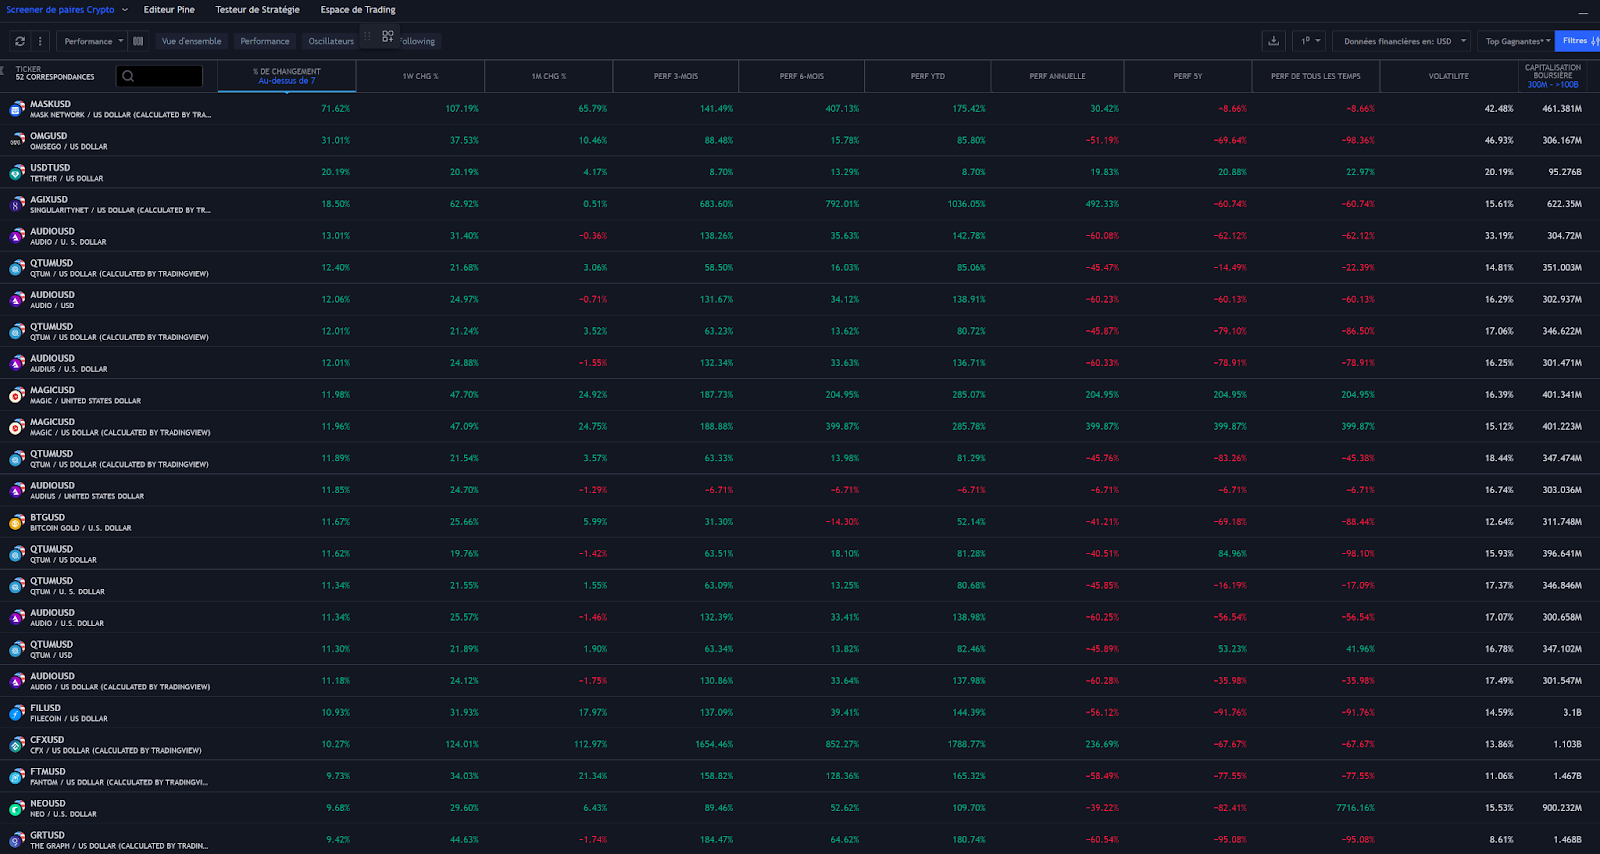
Task: Click the FTMUSD Fantom logo
Action: (17, 777)
